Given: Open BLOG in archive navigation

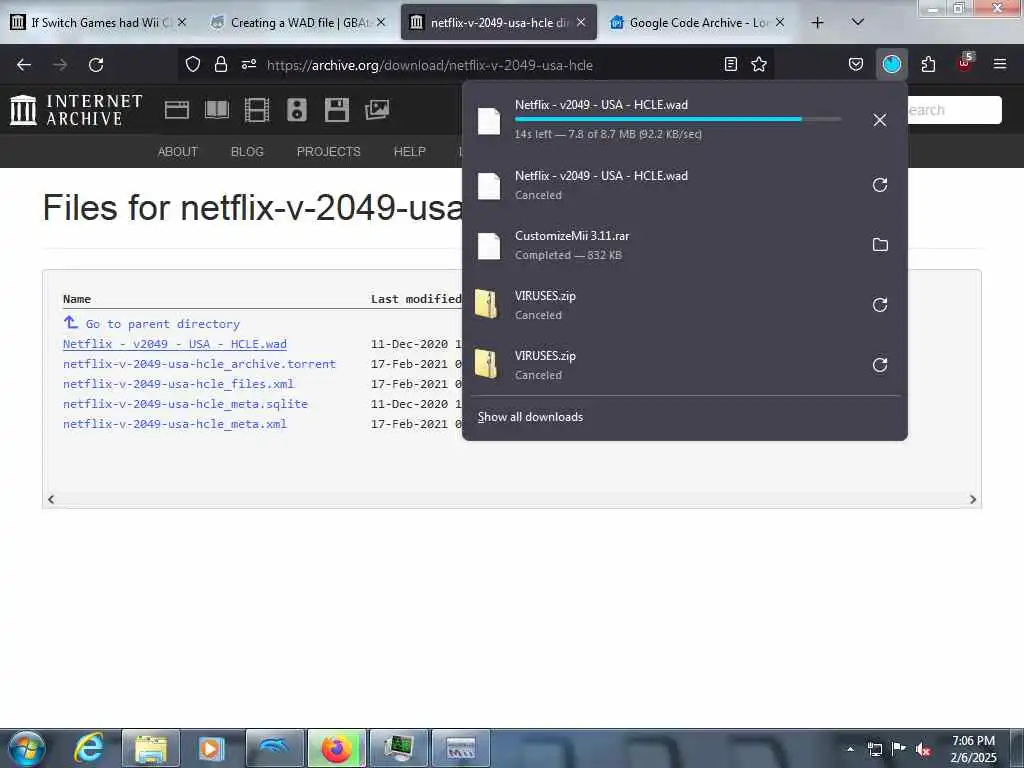Looking at the screenshot, I should (248, 152).
